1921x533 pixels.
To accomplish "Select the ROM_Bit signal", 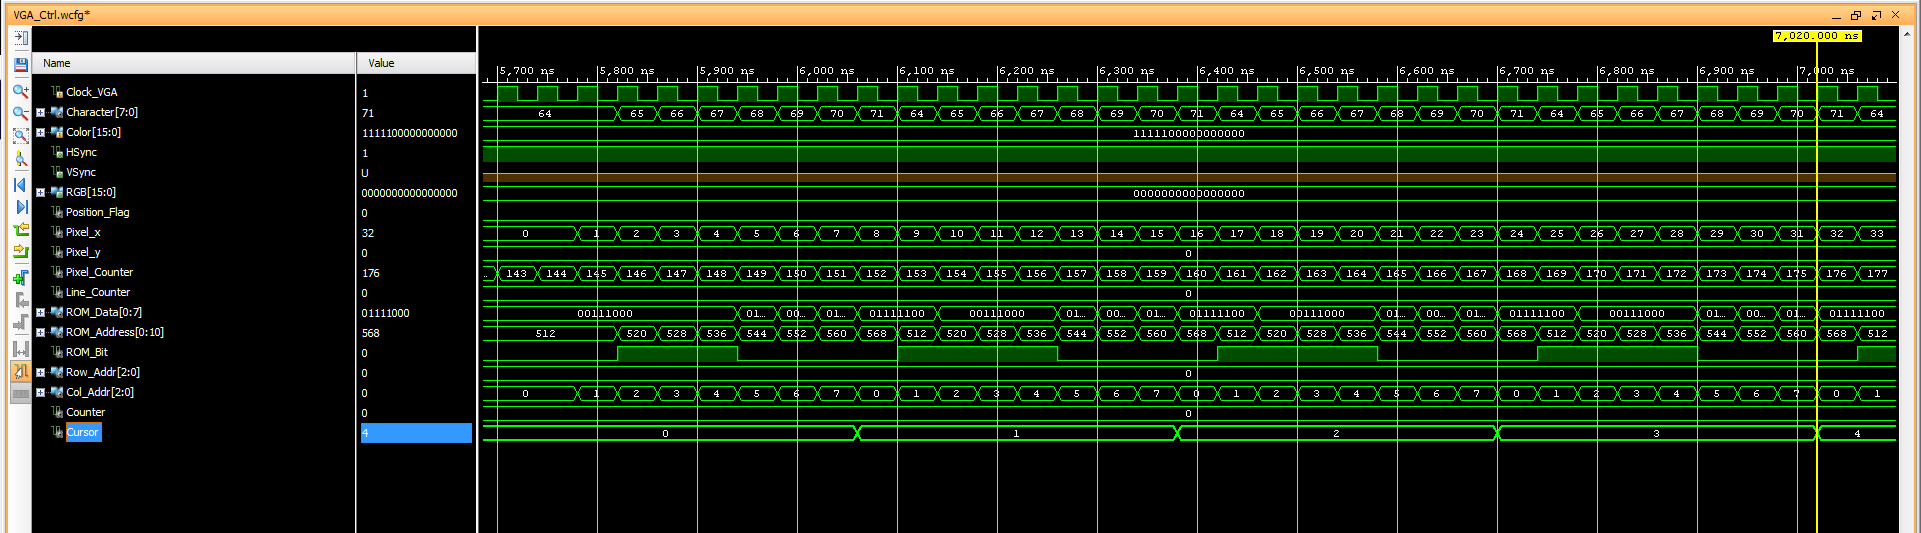I will tap(86, 352).
